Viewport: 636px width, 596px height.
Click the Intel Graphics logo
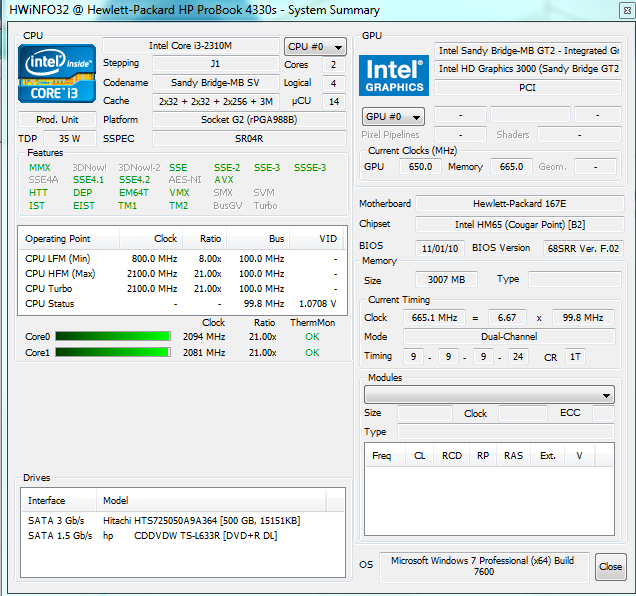(x=394, y=75)
